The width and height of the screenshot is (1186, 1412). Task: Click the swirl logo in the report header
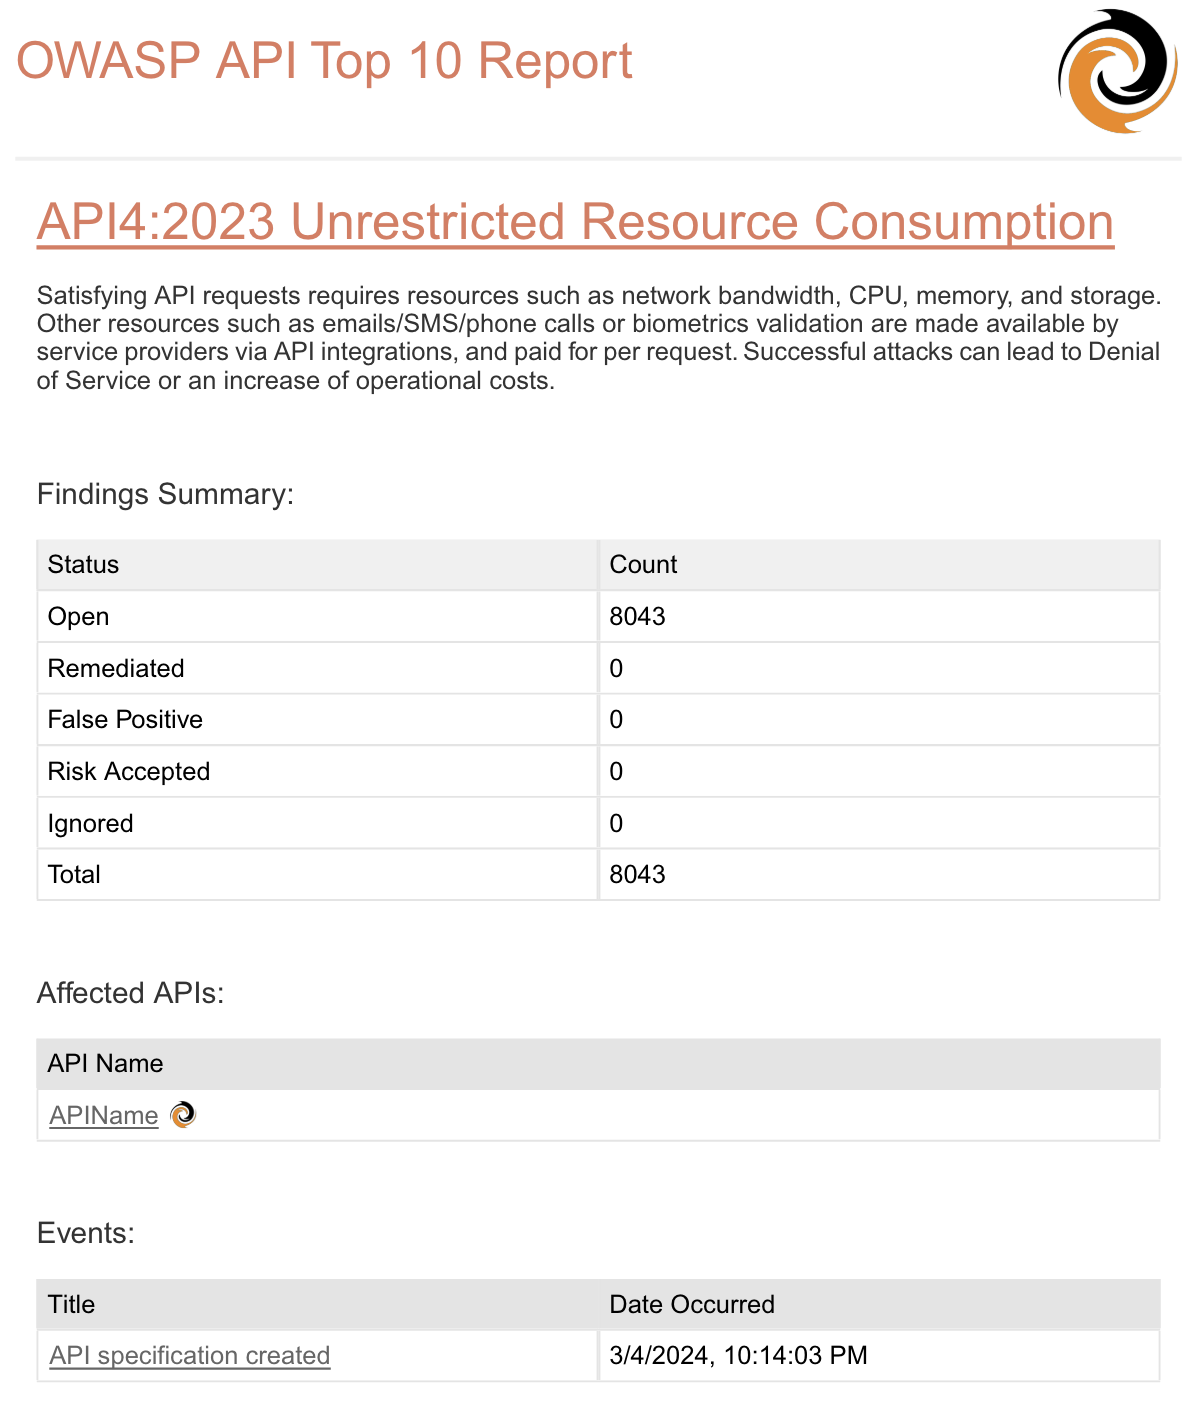[x=1117, y=72]
